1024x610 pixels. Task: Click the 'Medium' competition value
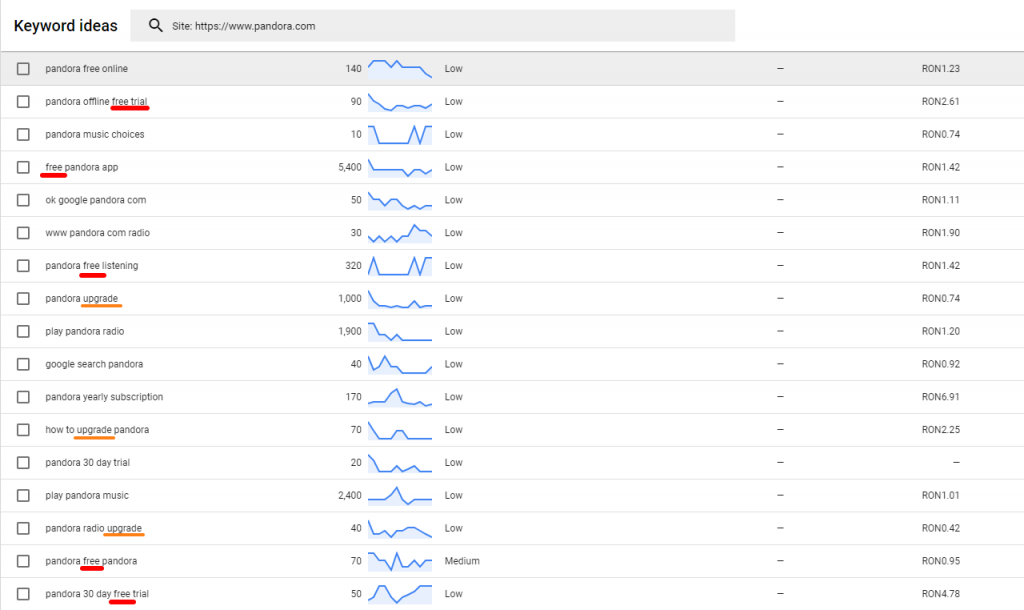click(462, 561)
